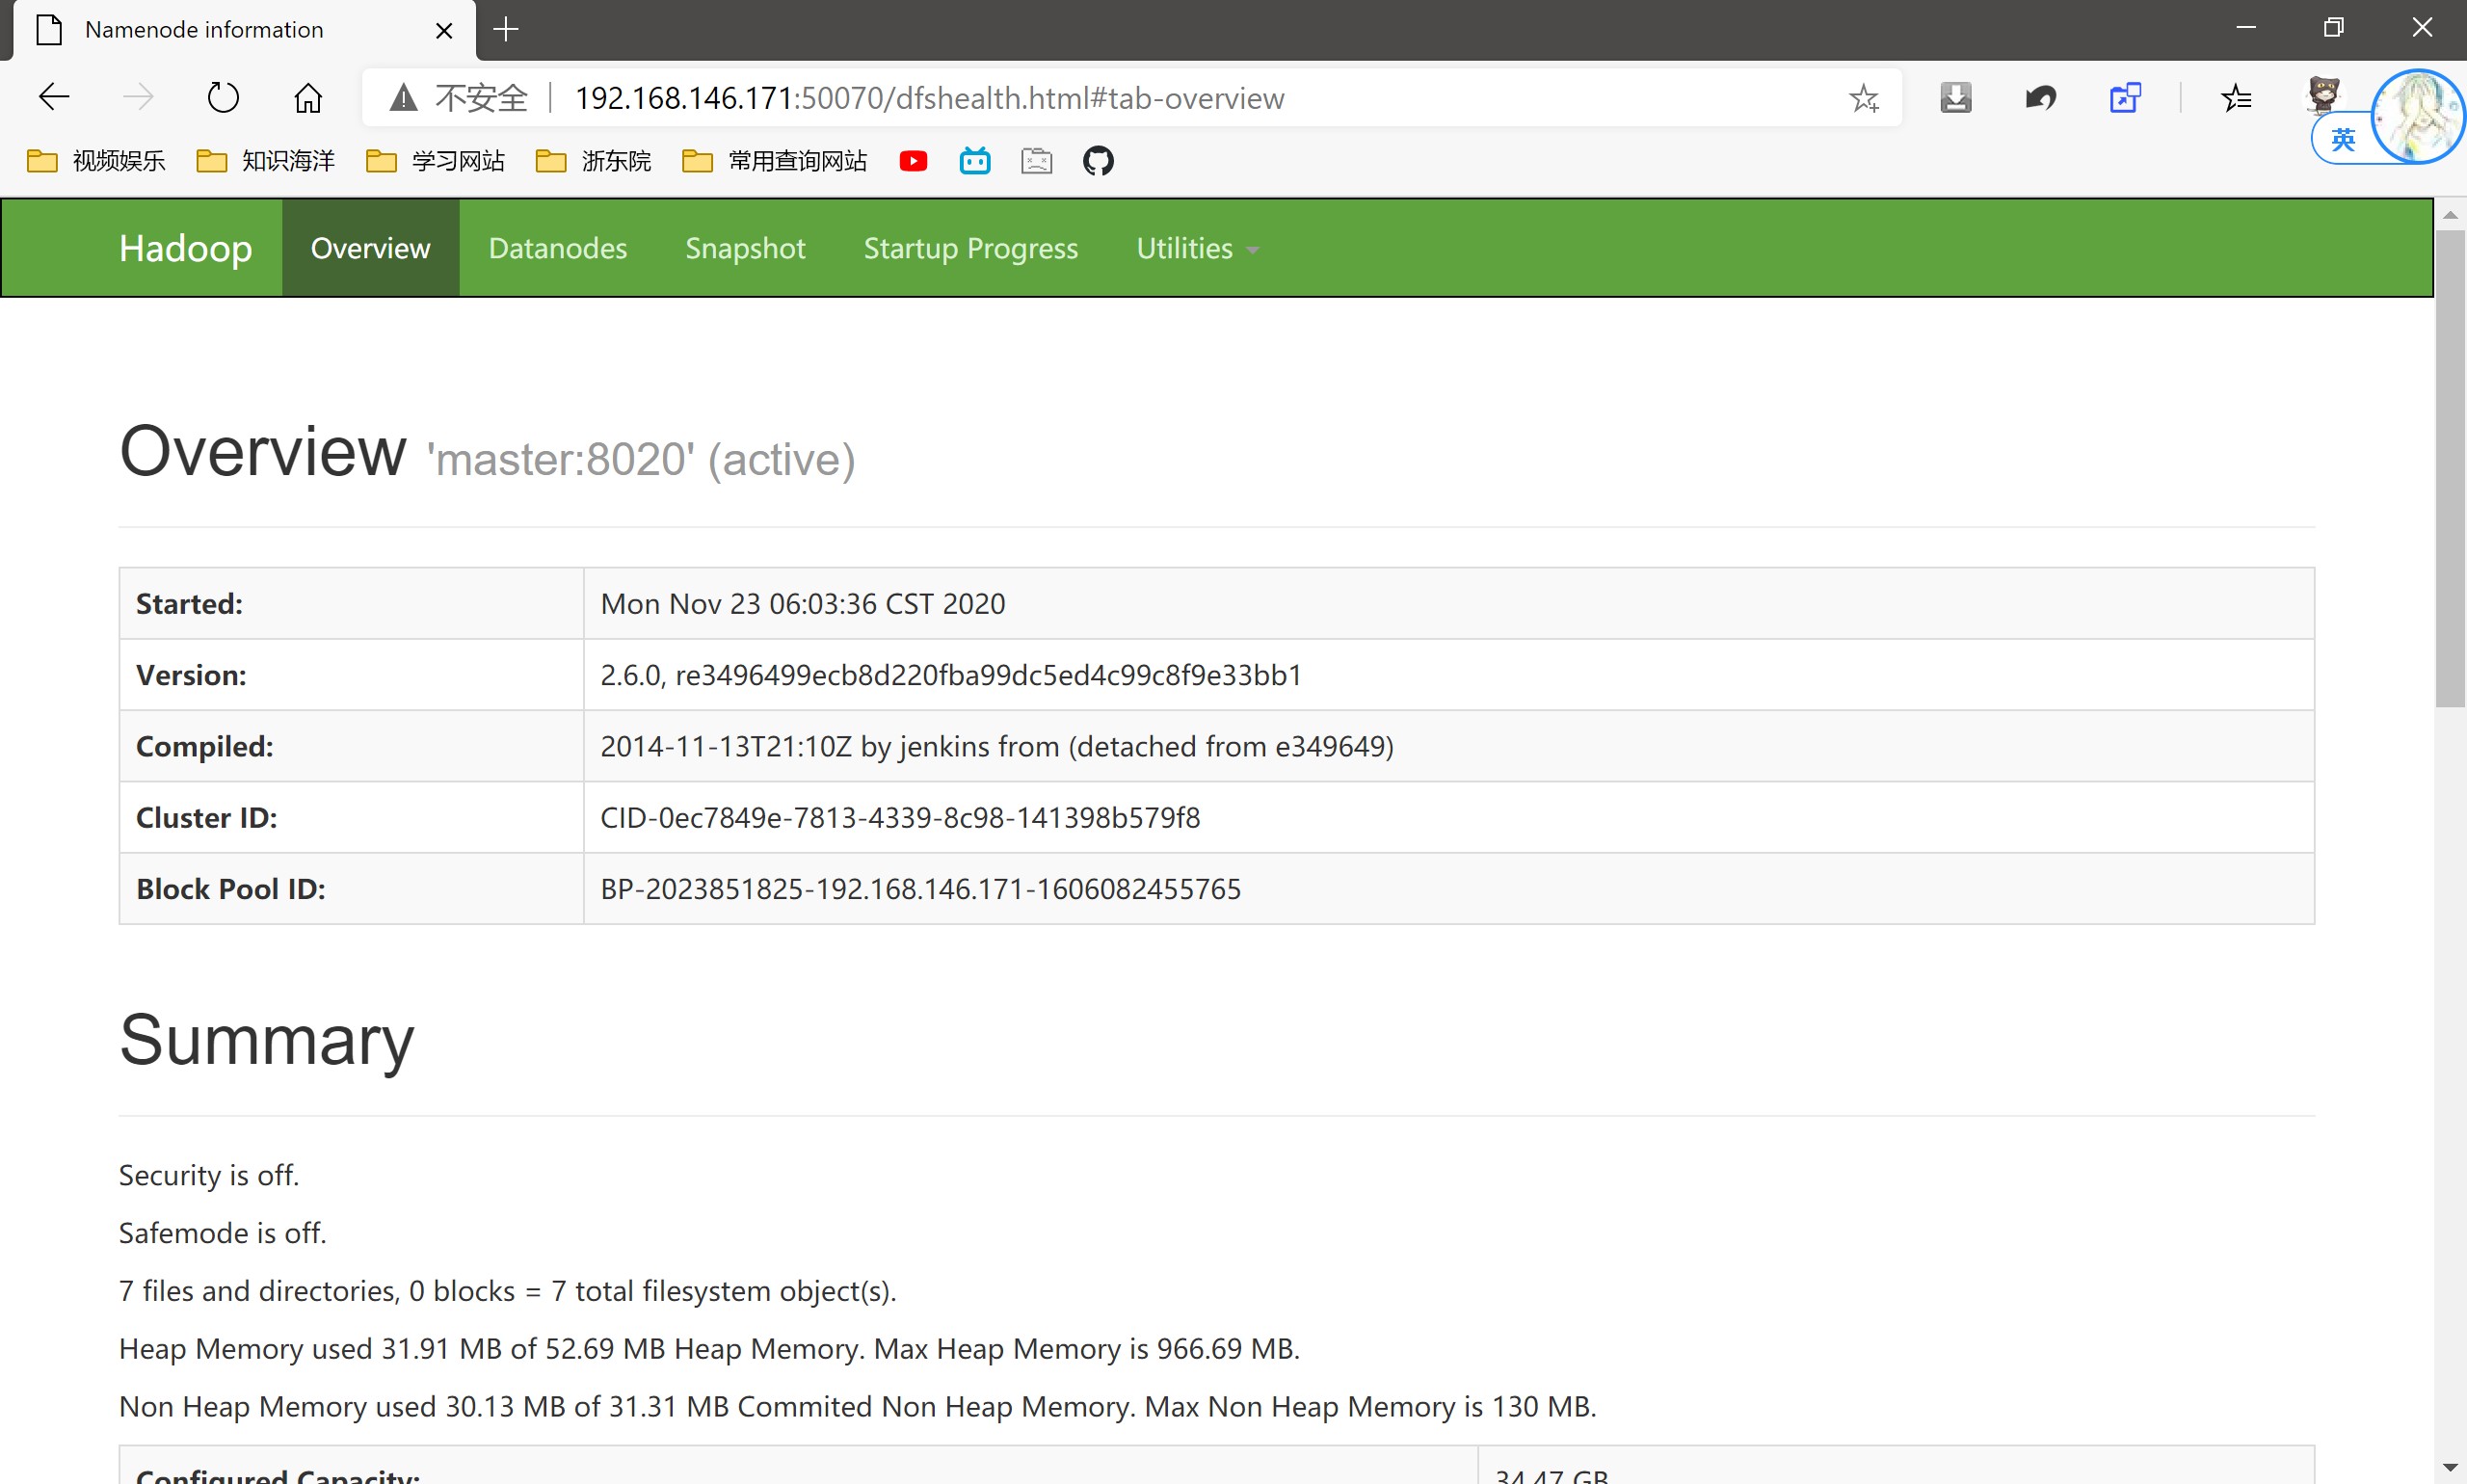Screen dimensions: 2467x1484
Task: Open the Snapshot tab
Action: click(745, 248)
